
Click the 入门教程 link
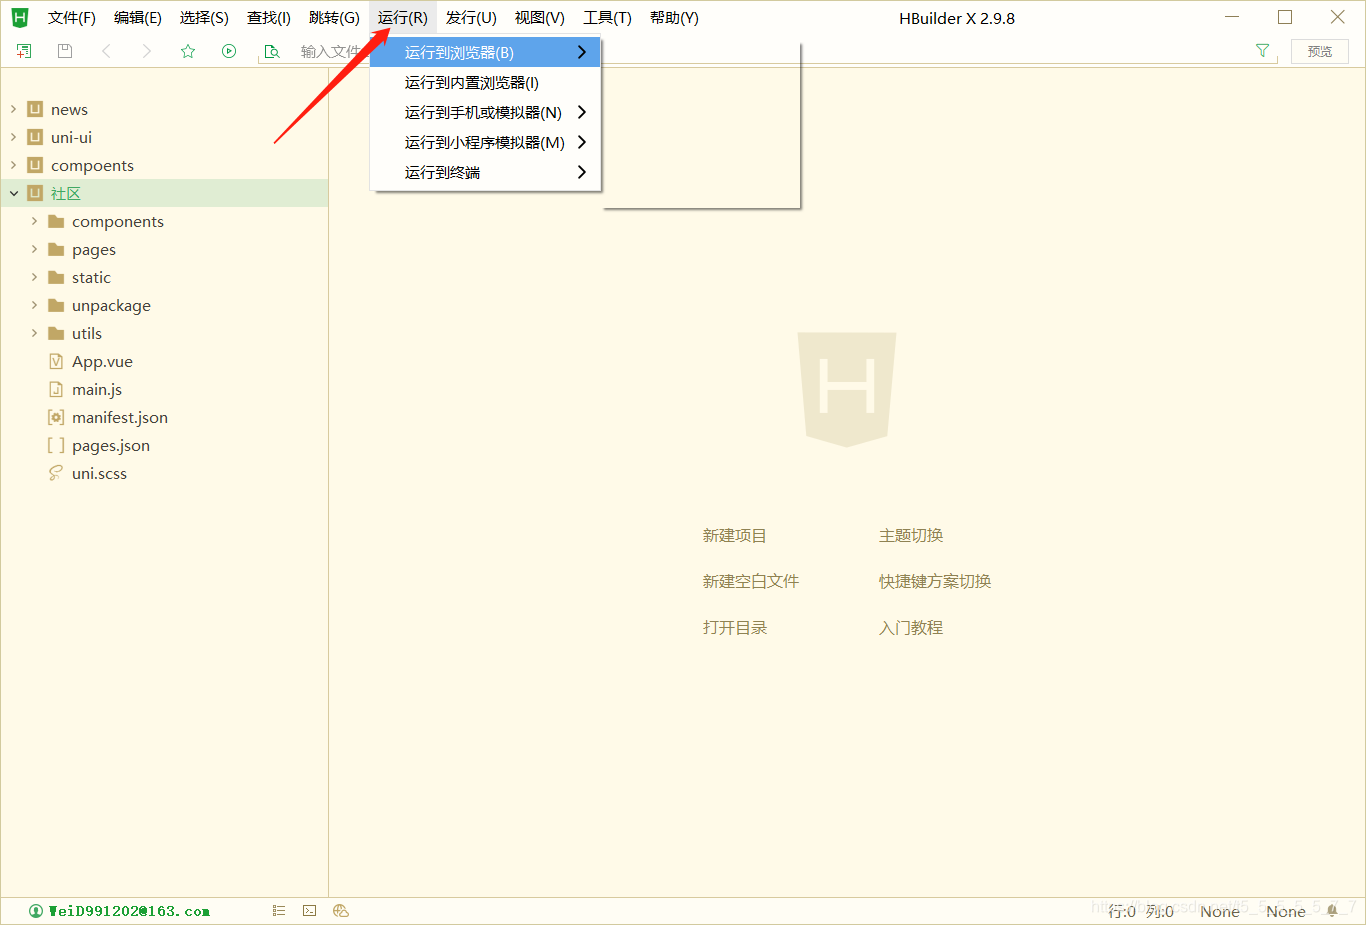click(x=911, y=627)
